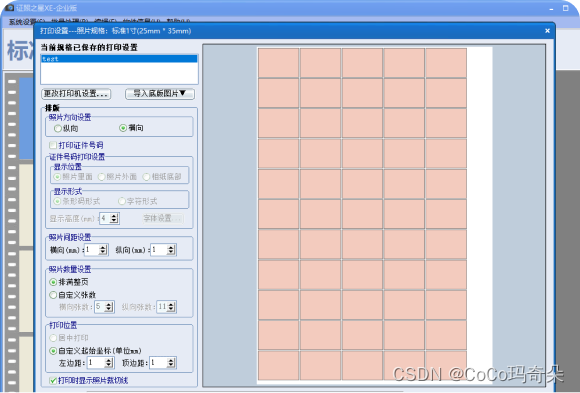Image resolution: width=580 pixels, height=393 pixels.
Task: Open the 系统设置 menu in main window
Action: click(x=26, y=21)
